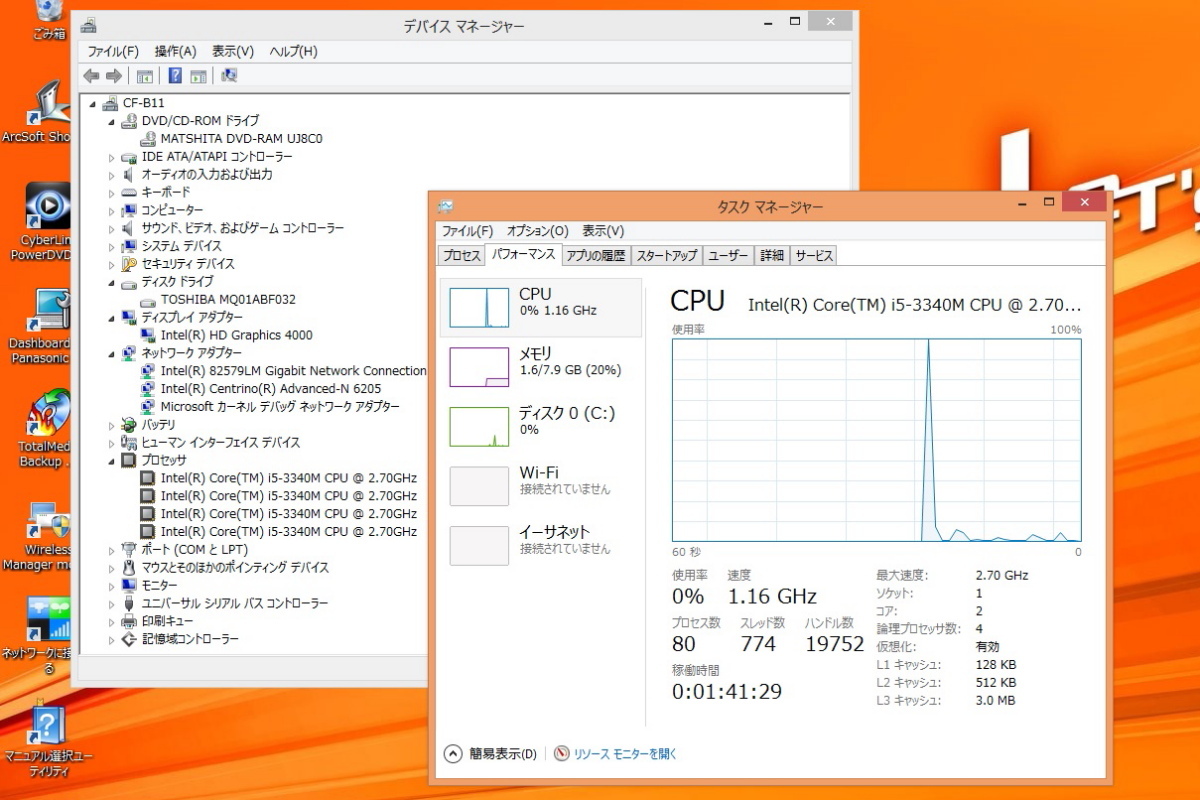The image size is (1200, 800).
Task: Select Intel(R) Centrino(R) Advanced-N 6205
Action: (x=270, y=388)
